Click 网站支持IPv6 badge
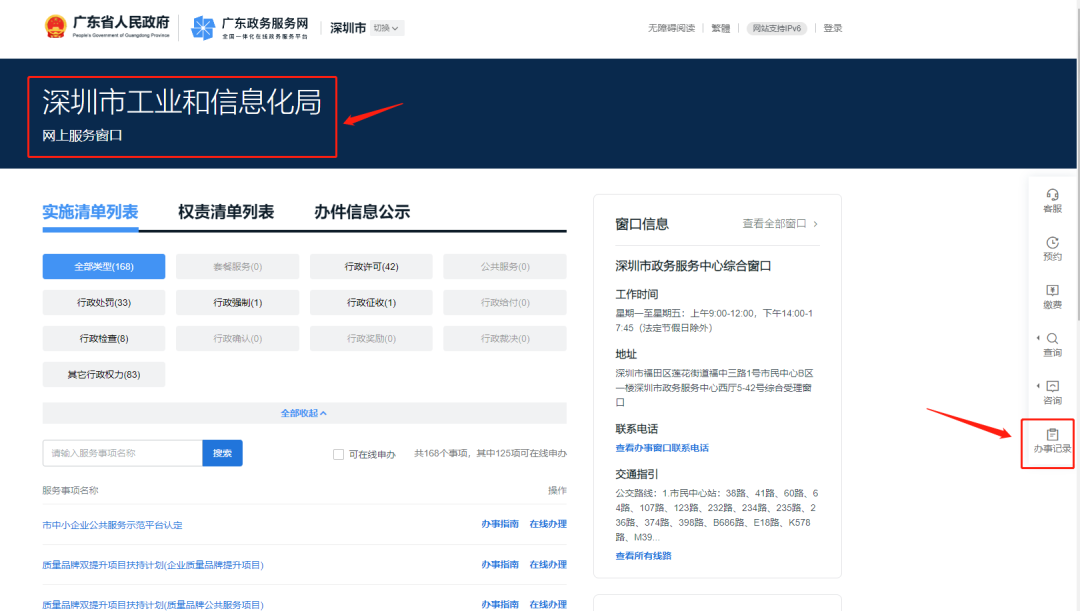Screen dimensions: 1080x611 click(x=776, y=28)
